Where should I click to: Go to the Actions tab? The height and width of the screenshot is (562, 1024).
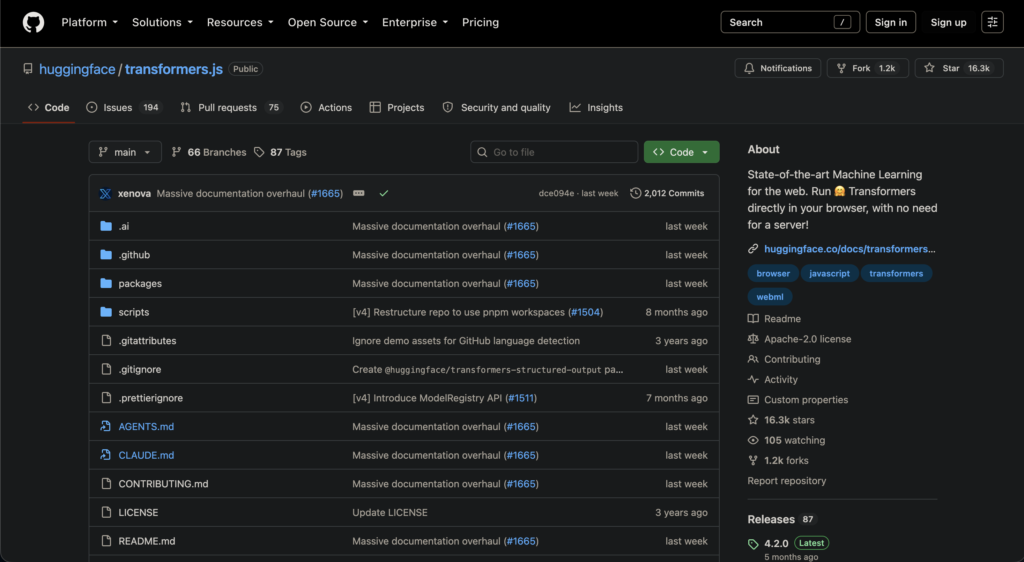[x=326, y=108]
